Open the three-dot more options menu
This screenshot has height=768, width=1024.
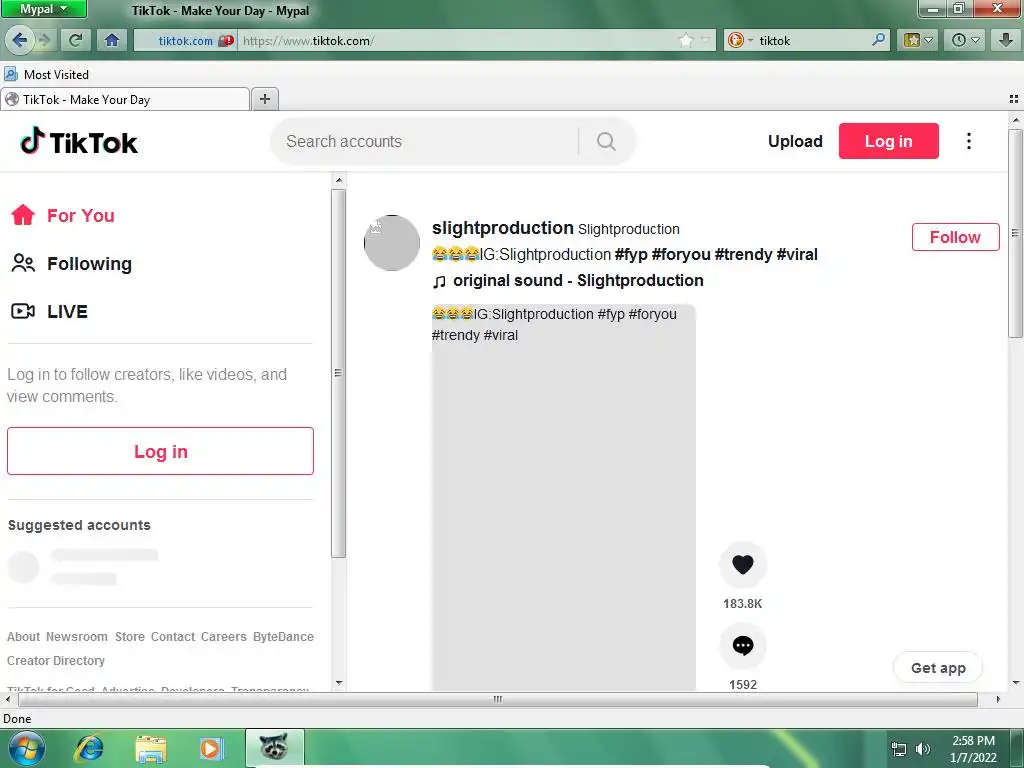(968, 141)
